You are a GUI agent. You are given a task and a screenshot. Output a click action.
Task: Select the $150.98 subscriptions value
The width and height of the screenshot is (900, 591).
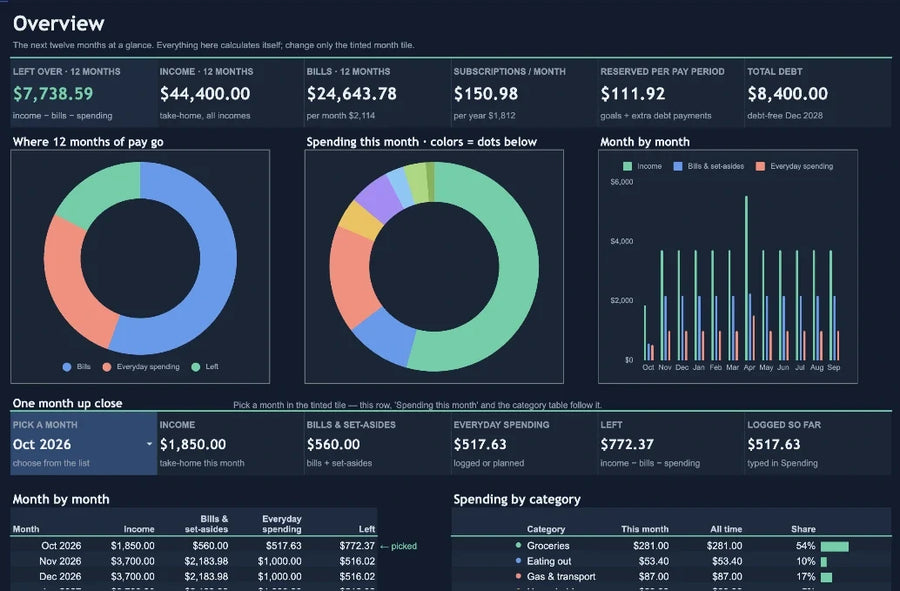[486, 94]
